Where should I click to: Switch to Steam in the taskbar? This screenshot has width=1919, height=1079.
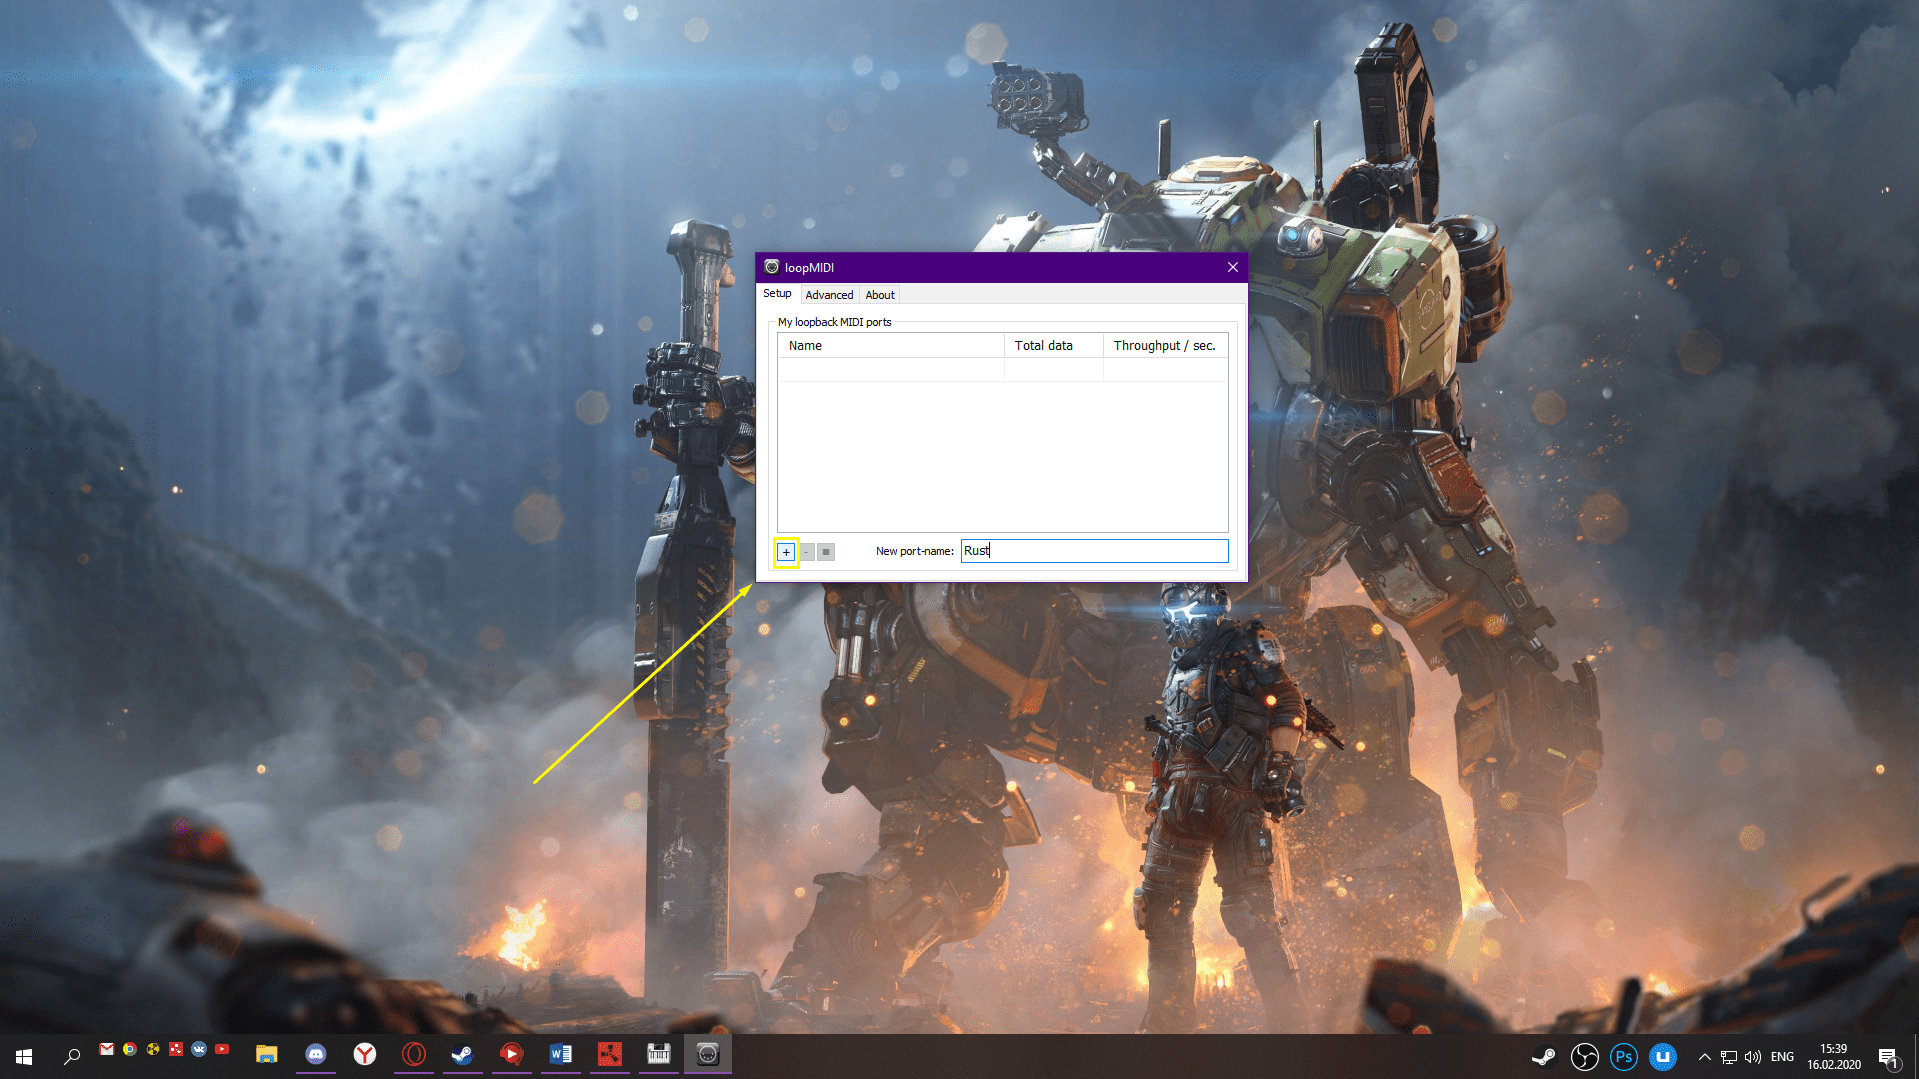point(462,1055)
